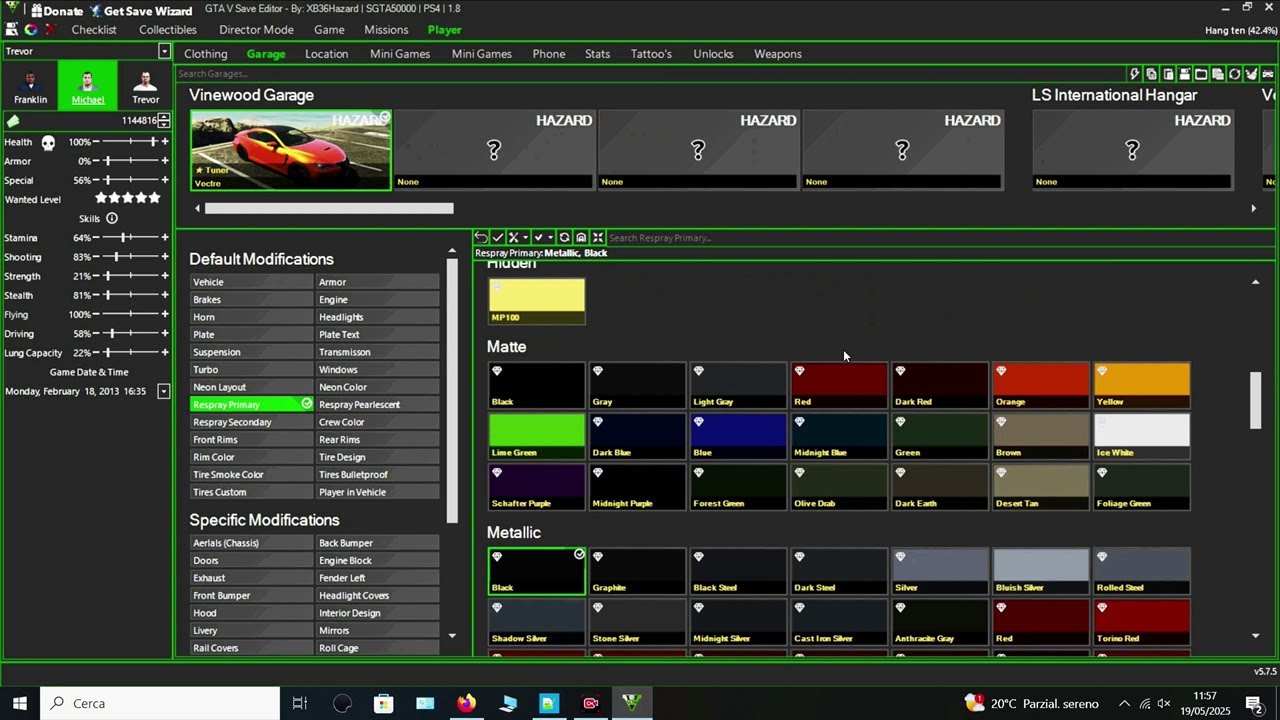The image size is (1280, 720).
Task: Click the garages left arrow
Action: click(197, 208)
